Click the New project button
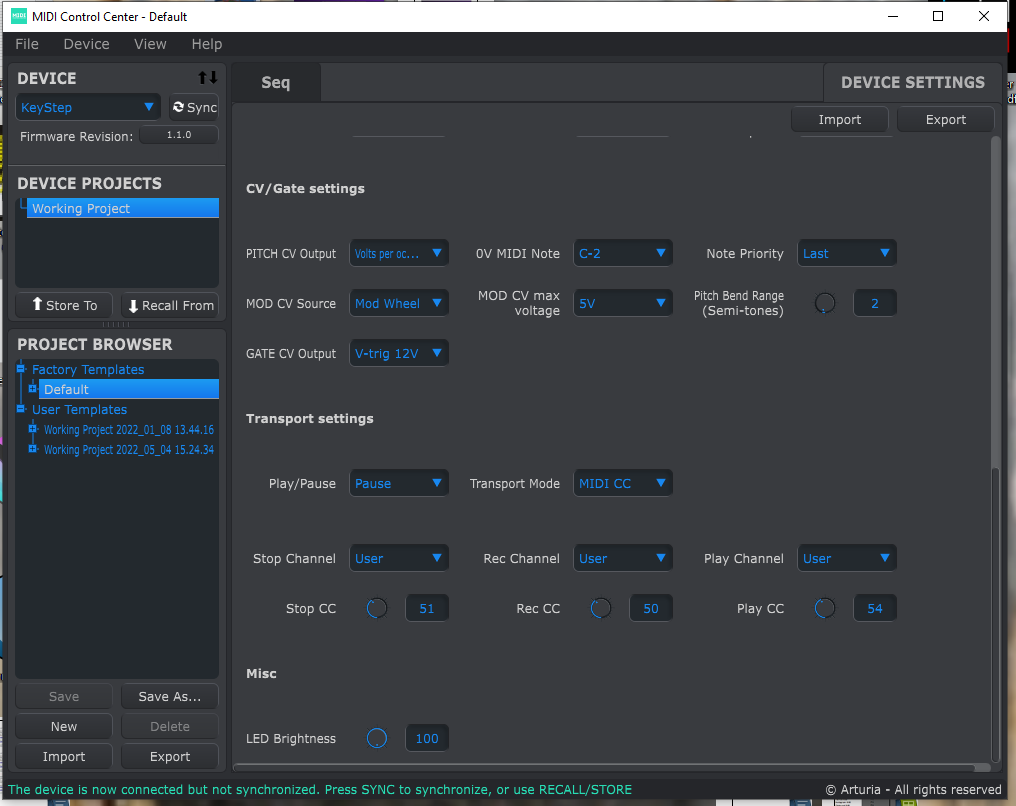This screenshot has width=1016, height=806. [x=64, y=727]
